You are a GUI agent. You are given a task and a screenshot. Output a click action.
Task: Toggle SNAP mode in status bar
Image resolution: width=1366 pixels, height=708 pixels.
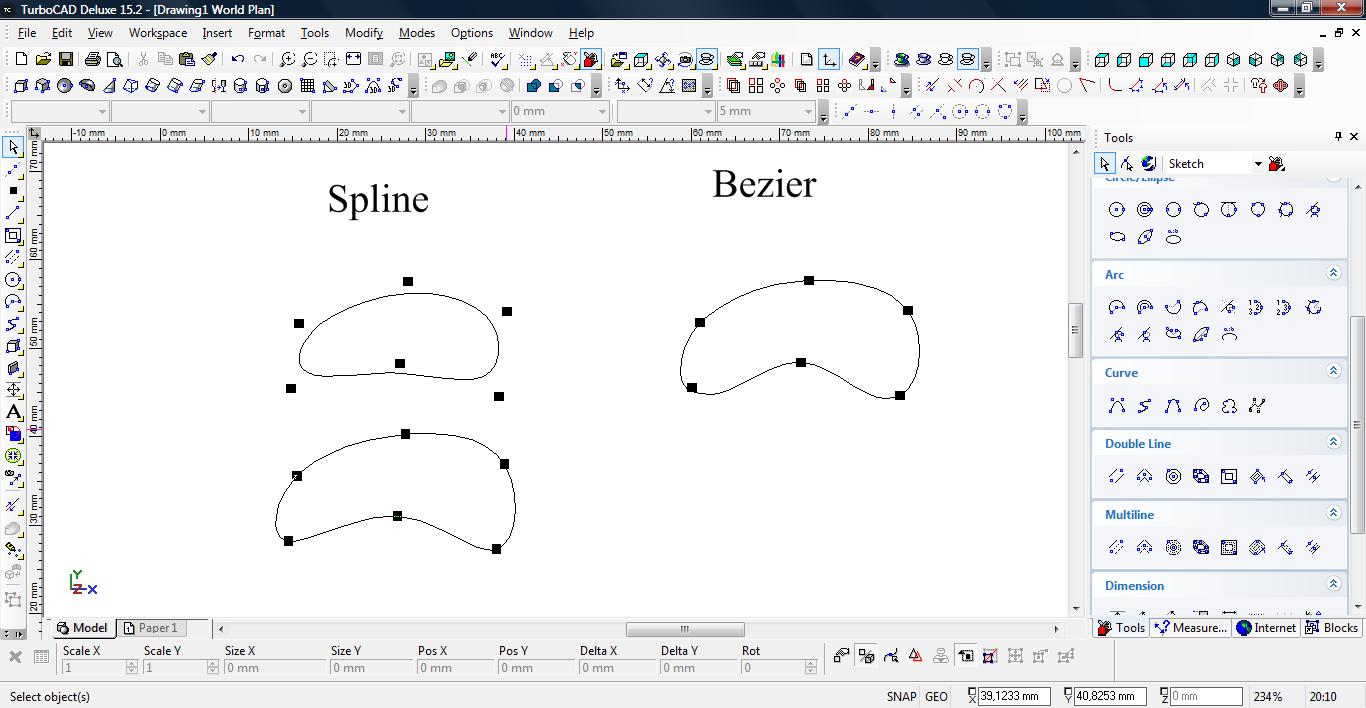900,697
